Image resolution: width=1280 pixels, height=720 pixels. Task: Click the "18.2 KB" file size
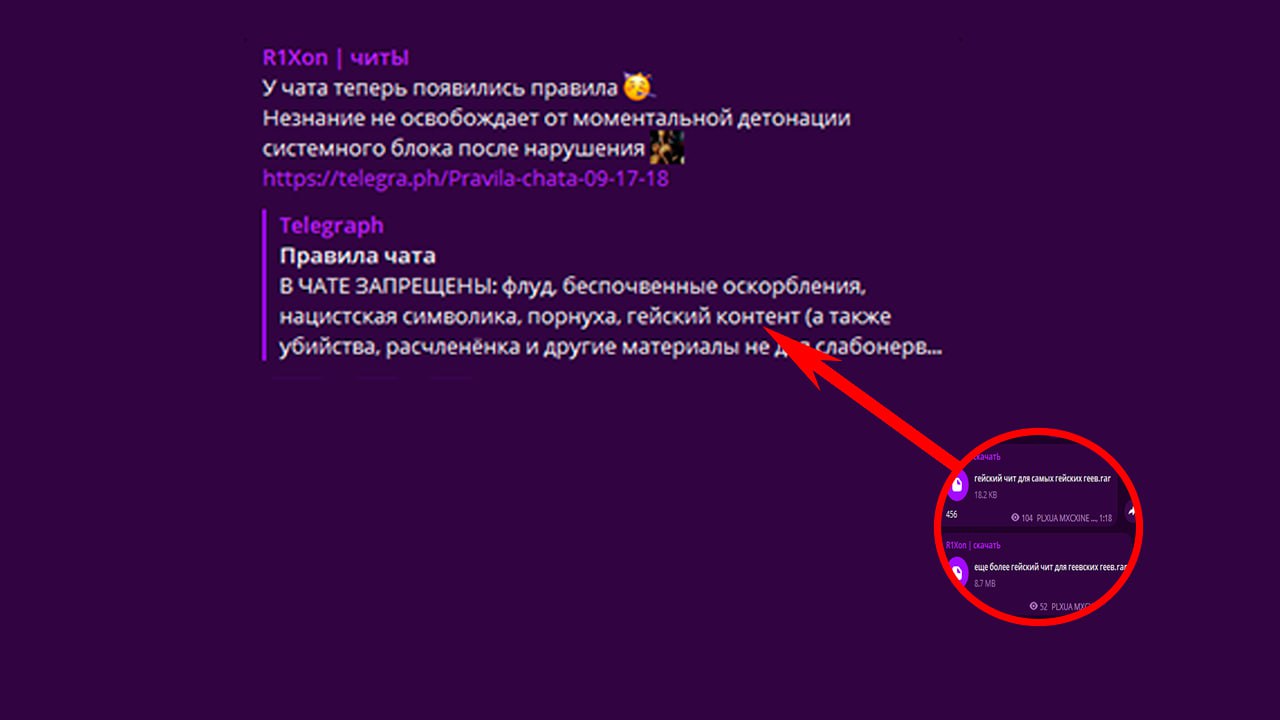985,495
